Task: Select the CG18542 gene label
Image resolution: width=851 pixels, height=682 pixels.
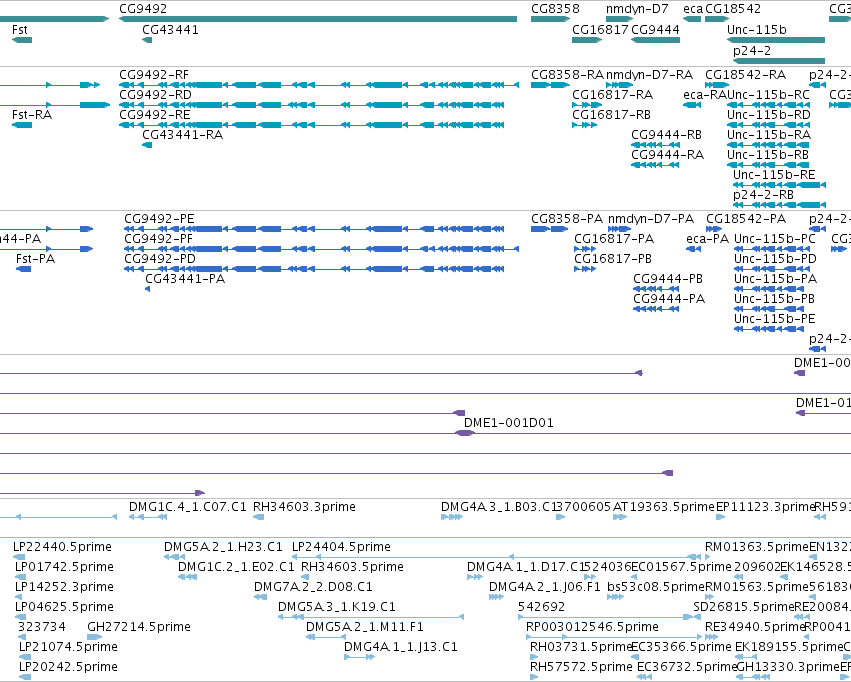Action: (x=733, y=9)
